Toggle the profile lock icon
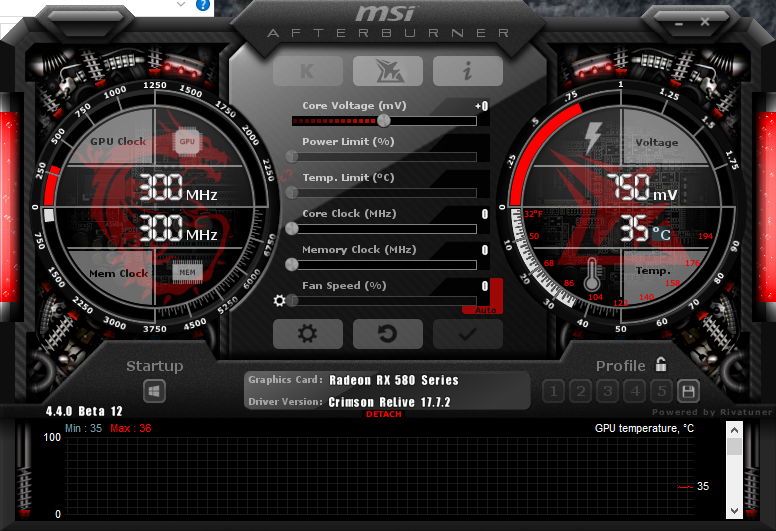The image size is (776, 531). coord(661,364)
